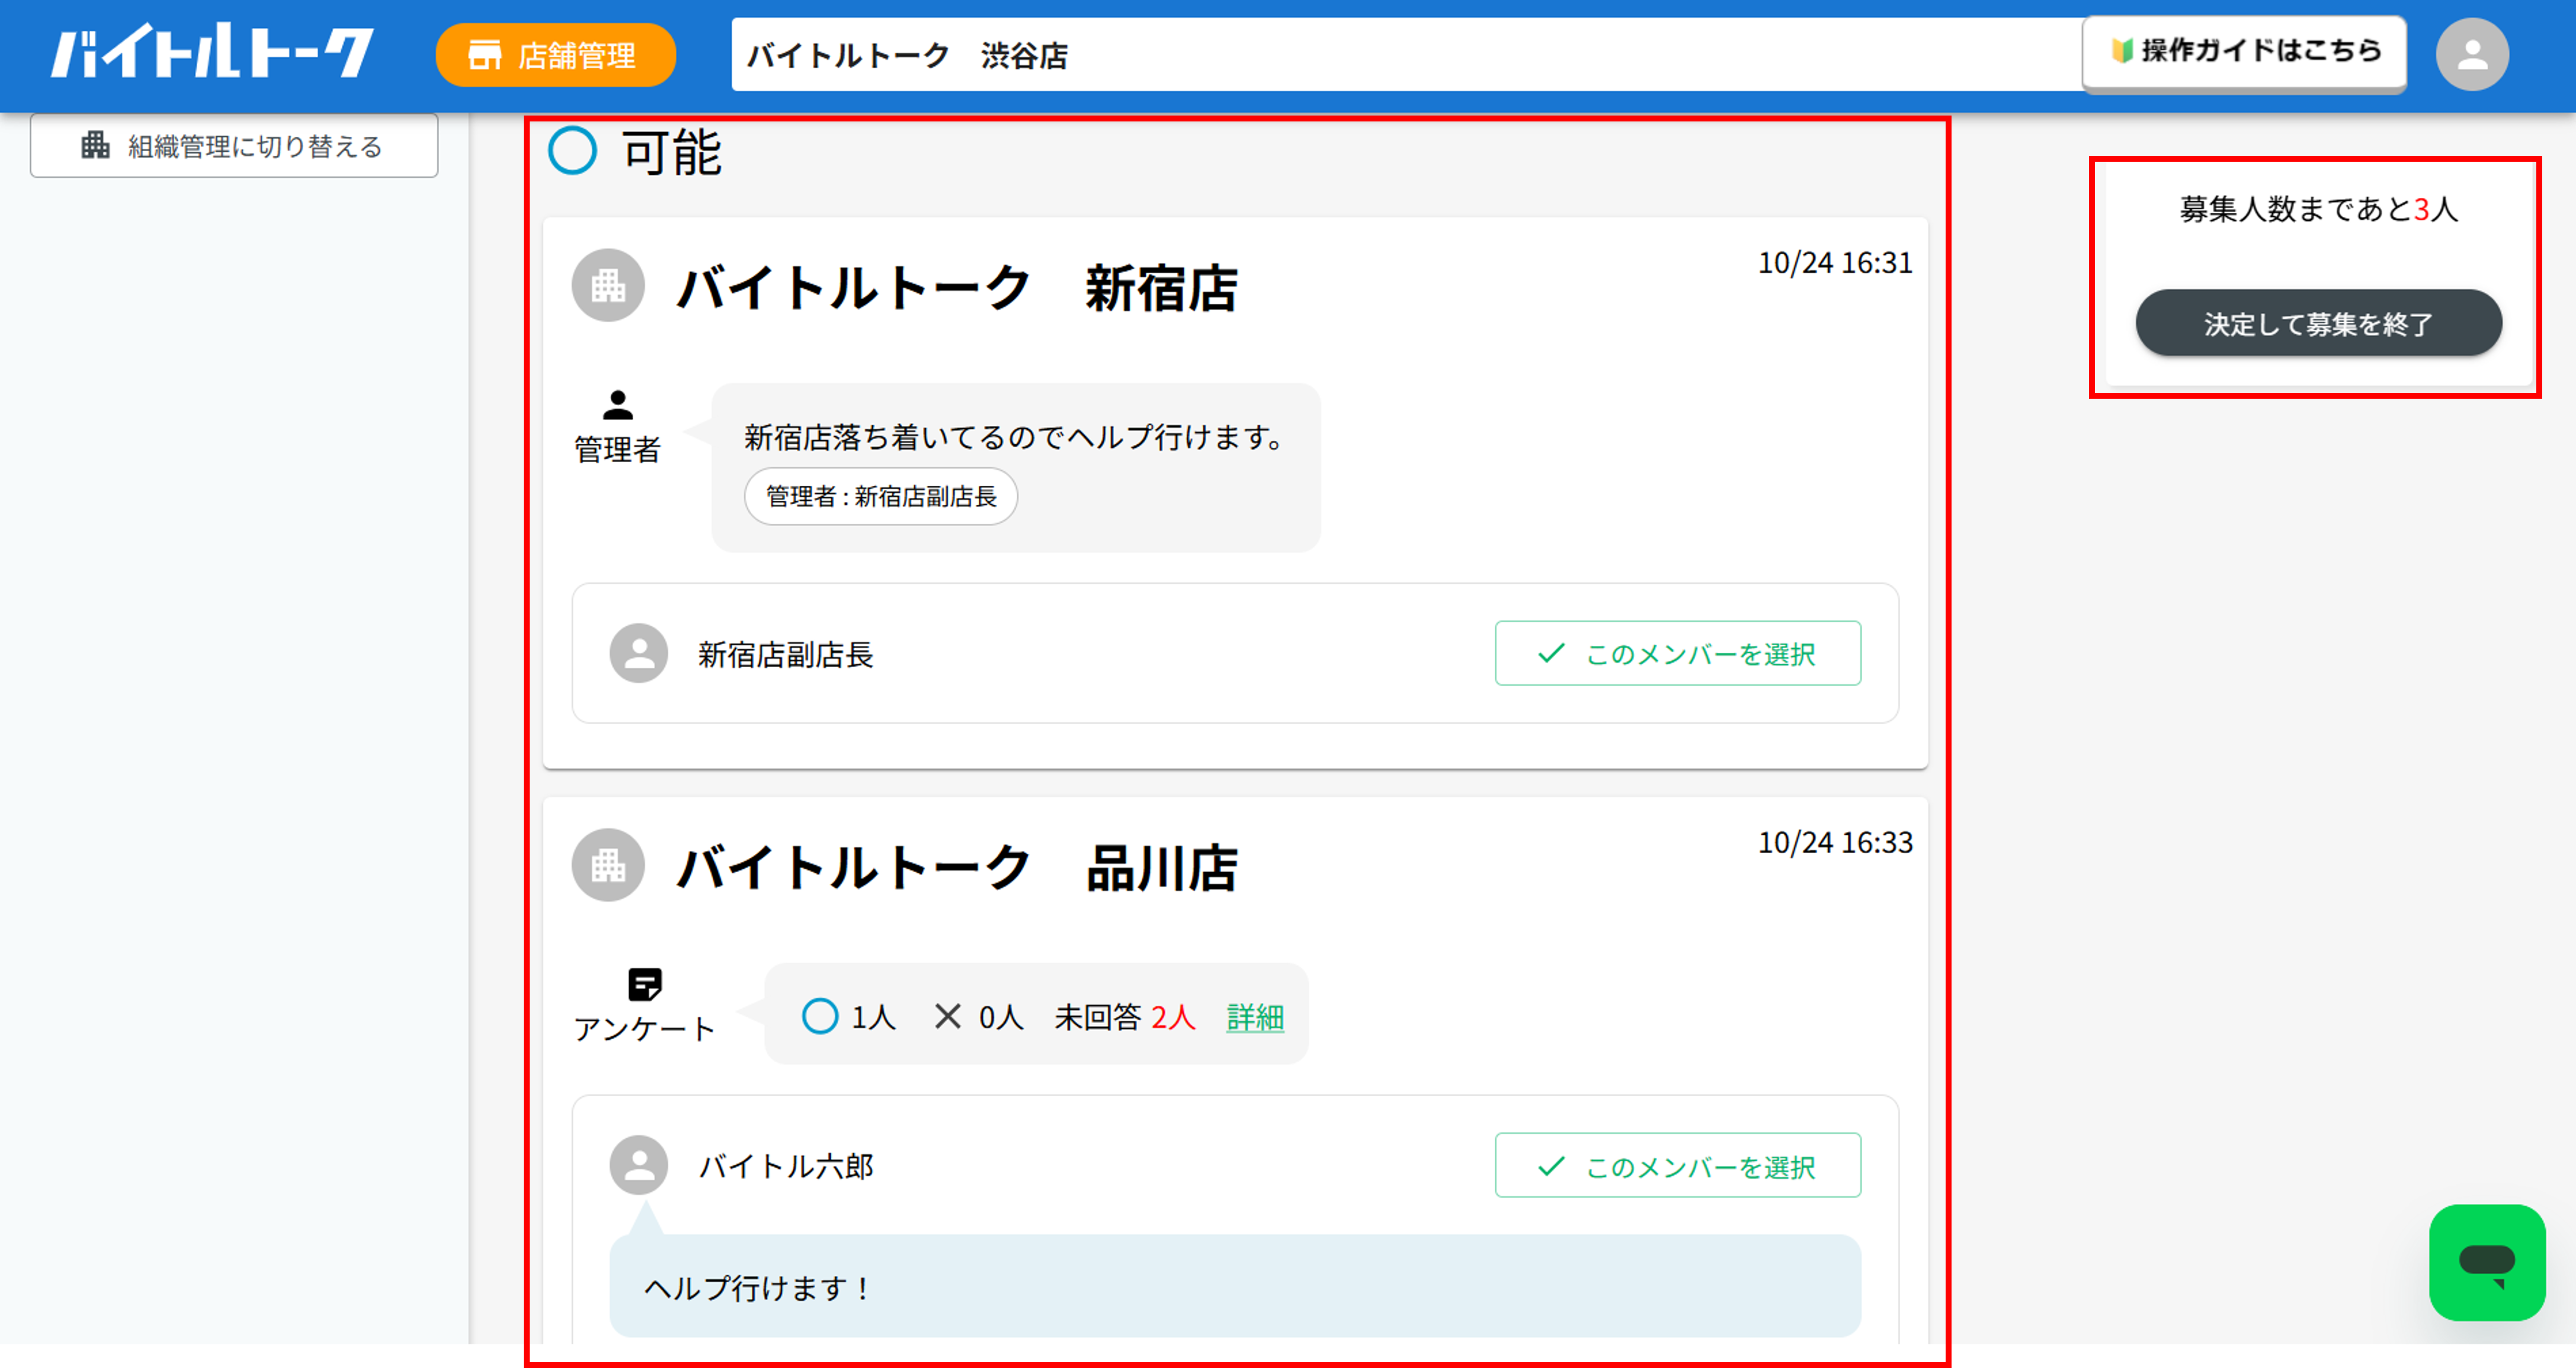Open the バイトルトーク 品川店 heading

click(957, 868)
